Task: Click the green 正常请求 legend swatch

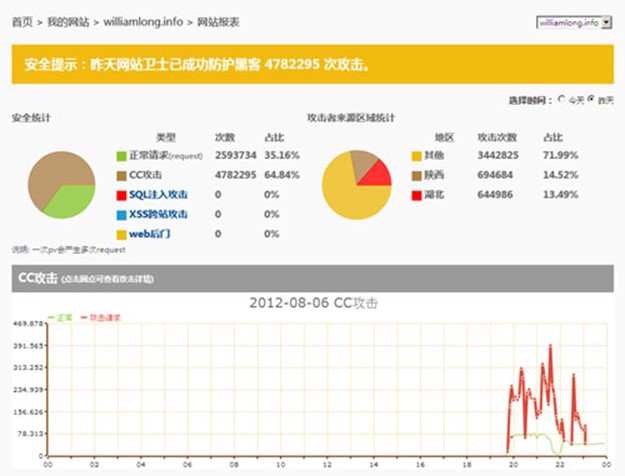Action: [x=121, y=156]
